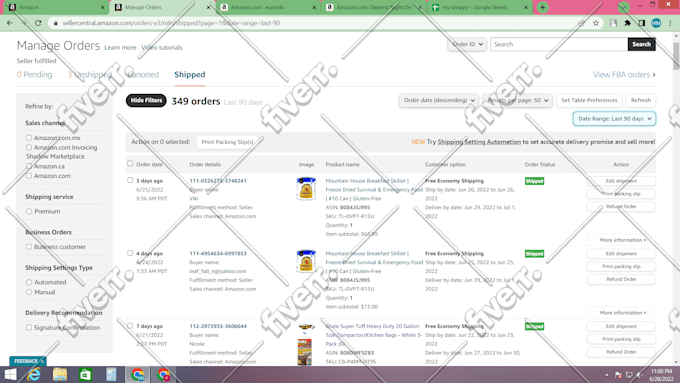Check the select-all orders header checkbox
Image resolution: width=680 pixels, height=383 pixels.
pos(130,164)
